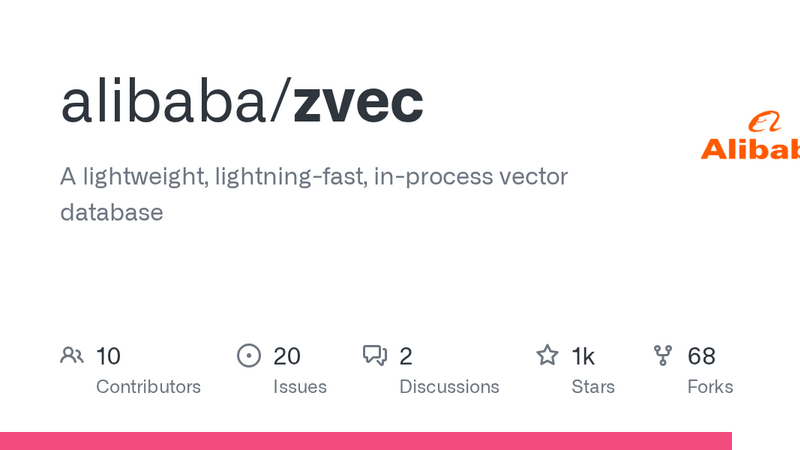Click the Stars star icon

(x=547, y=355)
